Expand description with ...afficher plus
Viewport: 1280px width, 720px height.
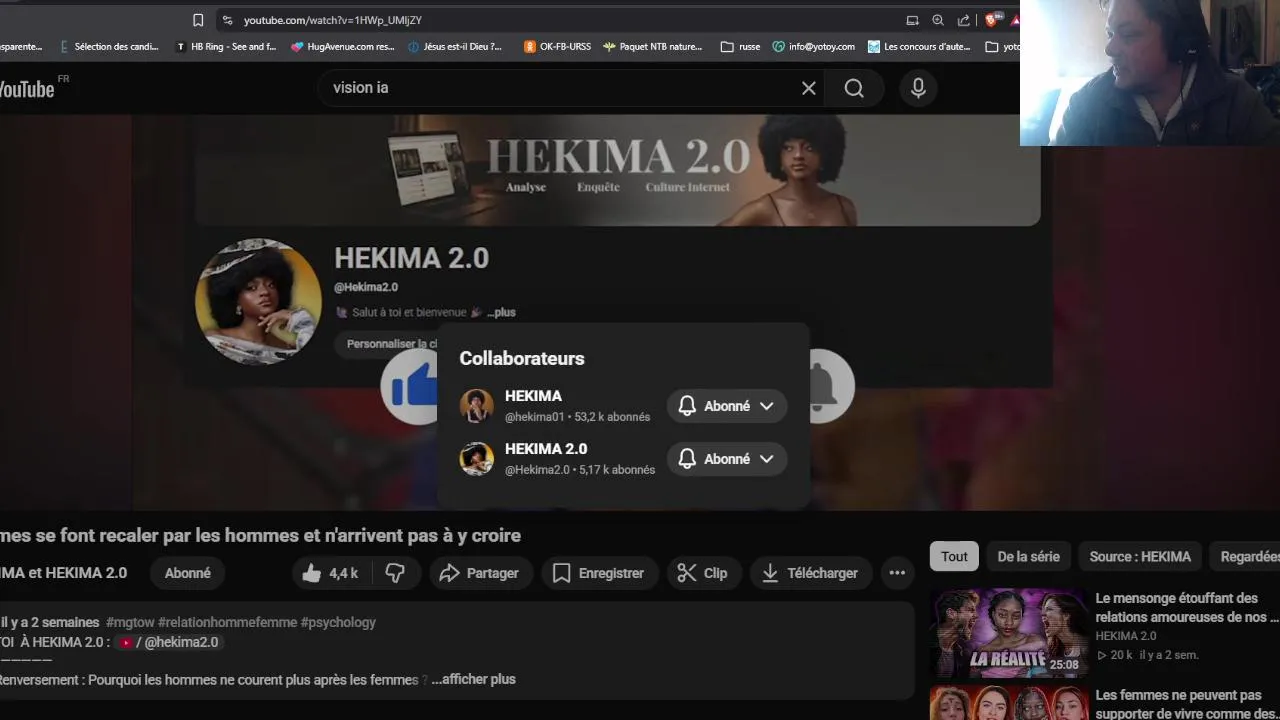[x=473, y=679]
